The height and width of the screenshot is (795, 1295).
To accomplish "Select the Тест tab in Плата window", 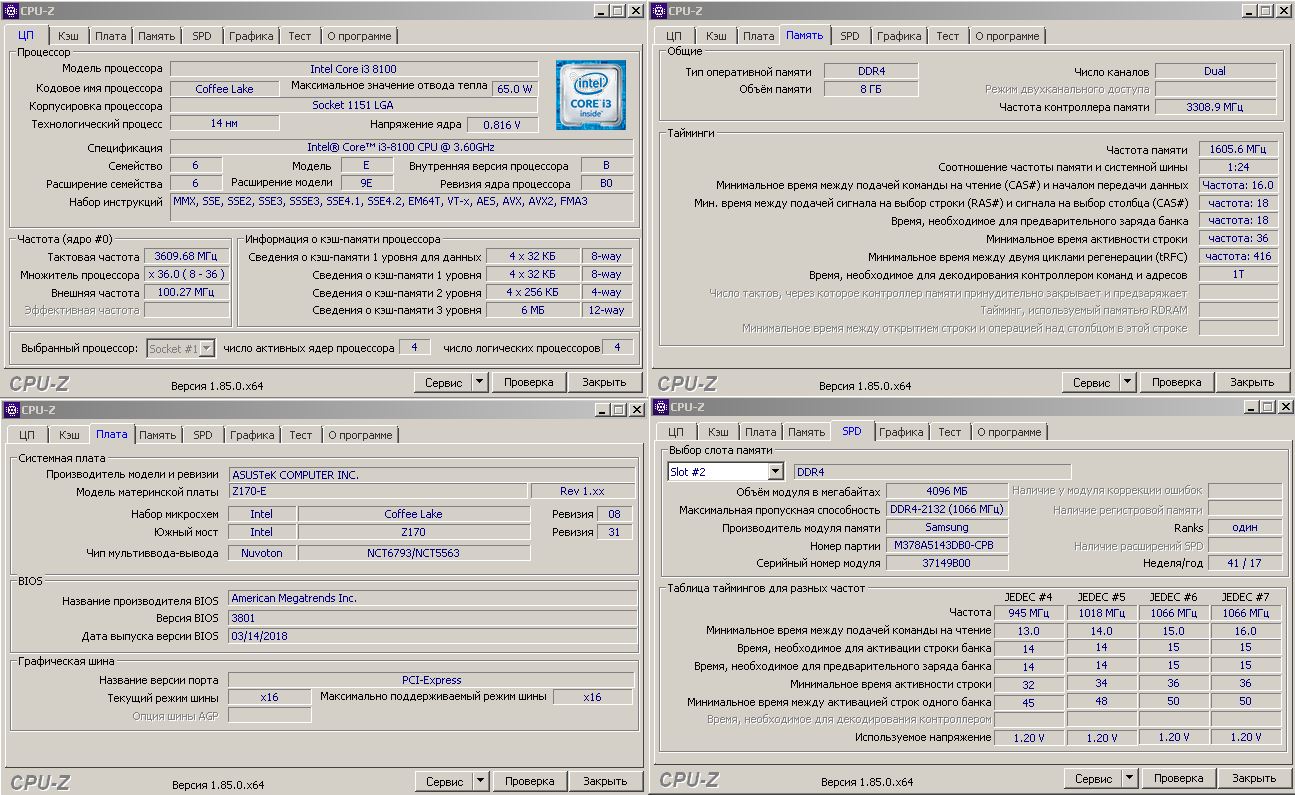I will coord(301,435).
